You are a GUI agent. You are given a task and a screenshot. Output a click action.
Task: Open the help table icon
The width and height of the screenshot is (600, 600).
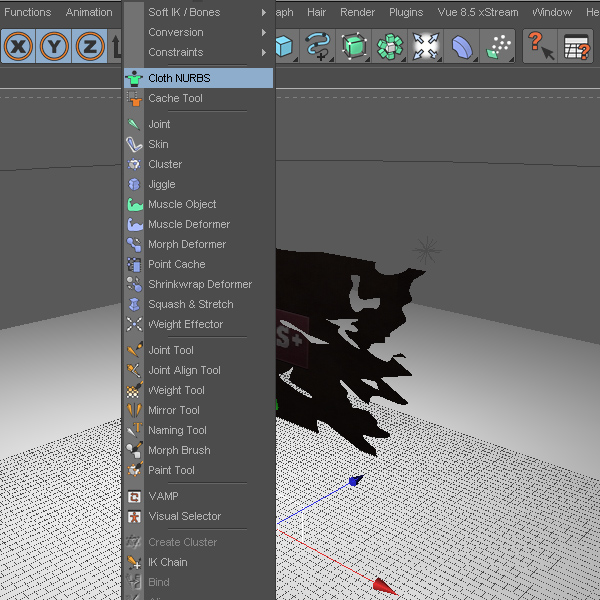pyautogui.click(x=576, y=46)
